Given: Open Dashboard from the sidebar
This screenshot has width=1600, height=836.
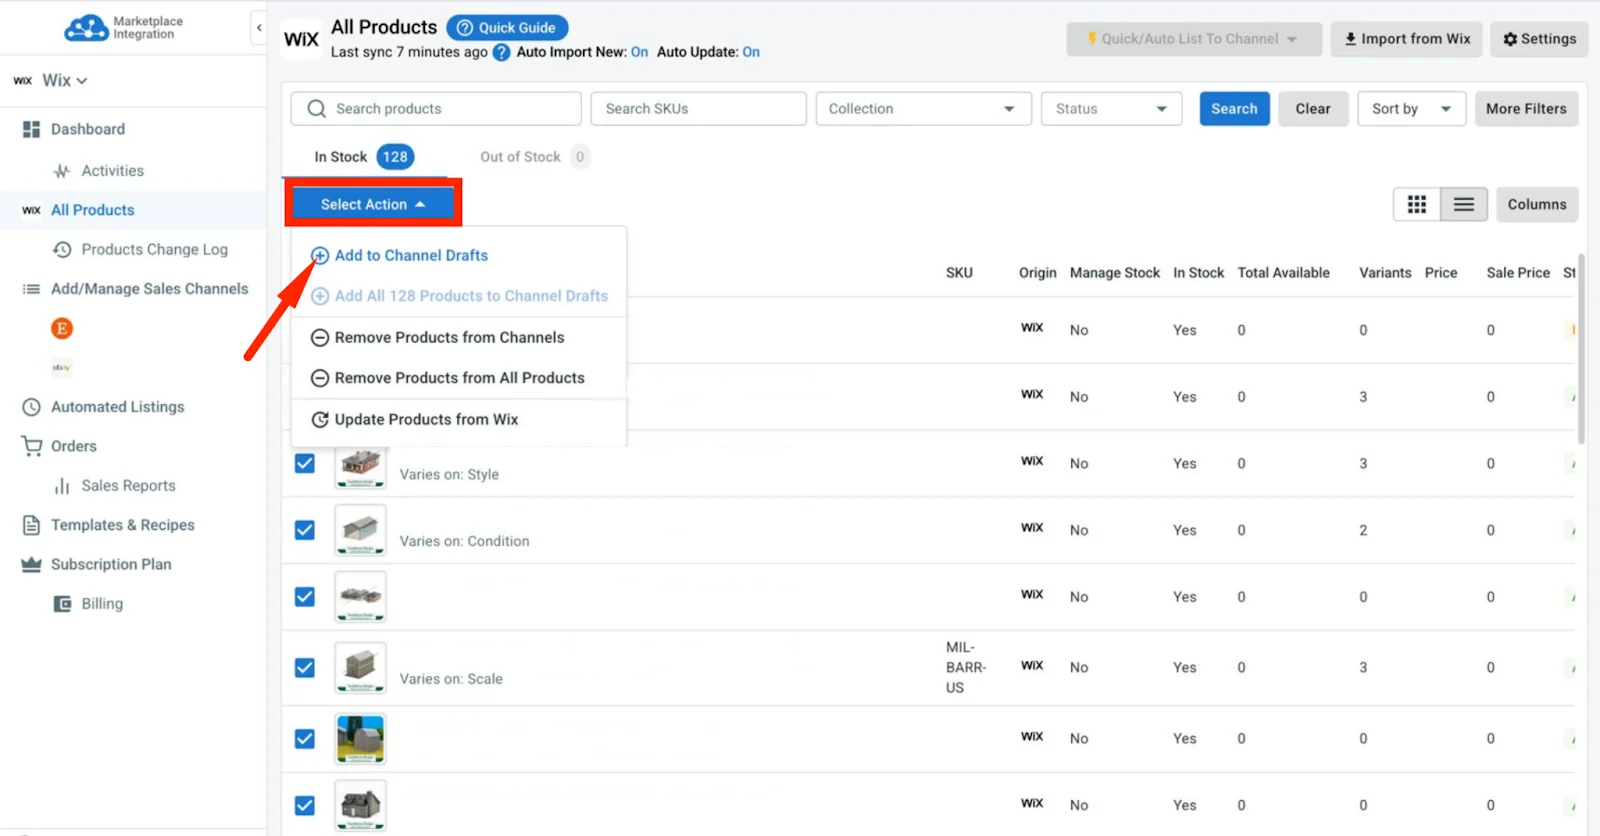Looking at the screenshot, I should tap(88, 129).
